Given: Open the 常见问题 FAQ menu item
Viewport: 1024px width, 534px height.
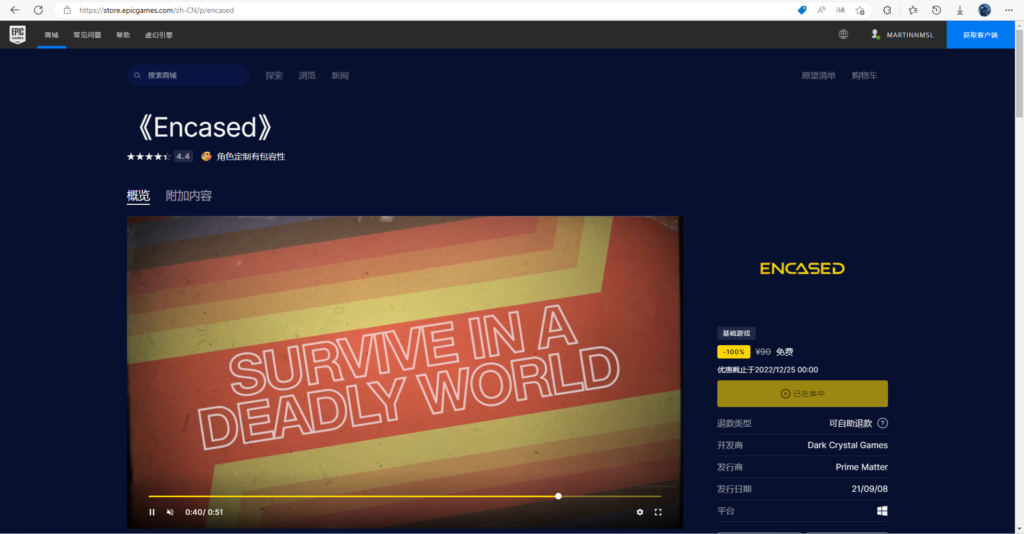Looking at the screenshot, I should click(87, 35).
